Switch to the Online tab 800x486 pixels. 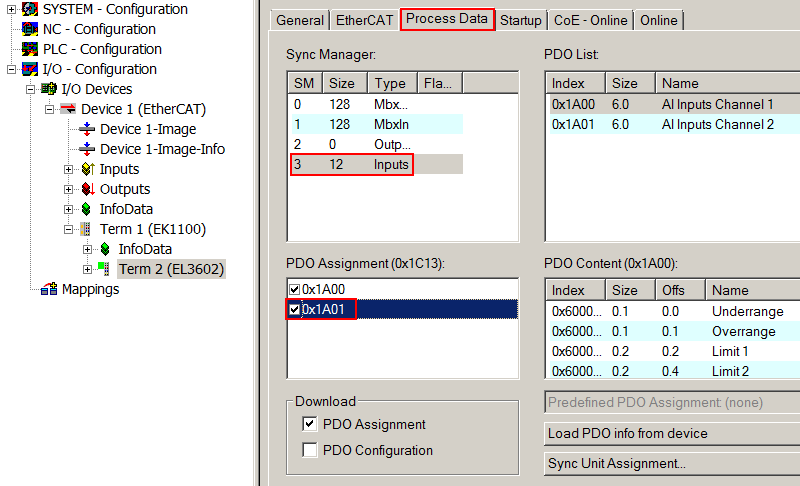[x=659, y=20]
